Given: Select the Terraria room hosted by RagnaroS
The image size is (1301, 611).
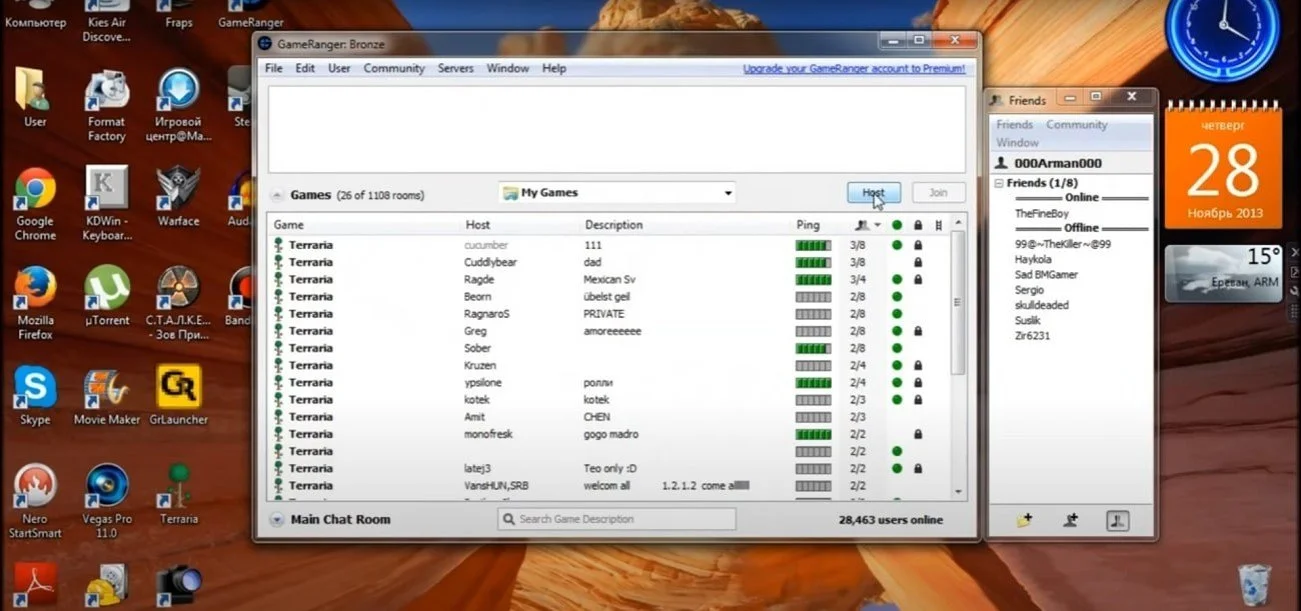Looking at the screenshot, I should click(608, 313).
